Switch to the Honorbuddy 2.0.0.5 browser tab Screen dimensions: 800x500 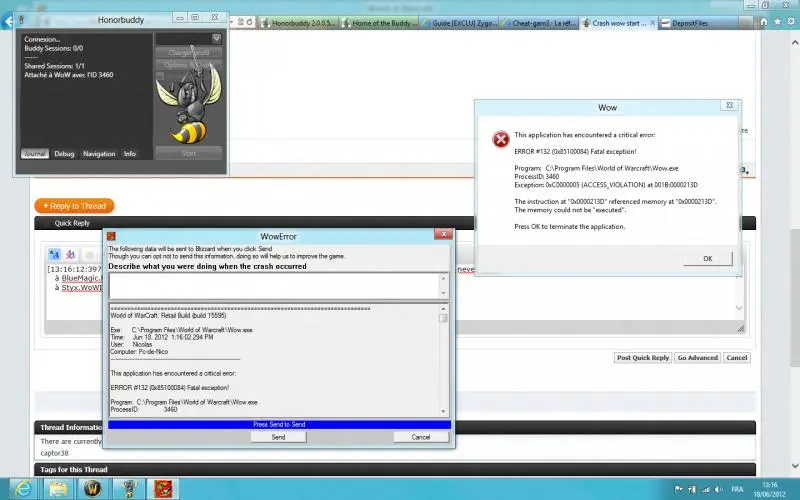(298, 23)
